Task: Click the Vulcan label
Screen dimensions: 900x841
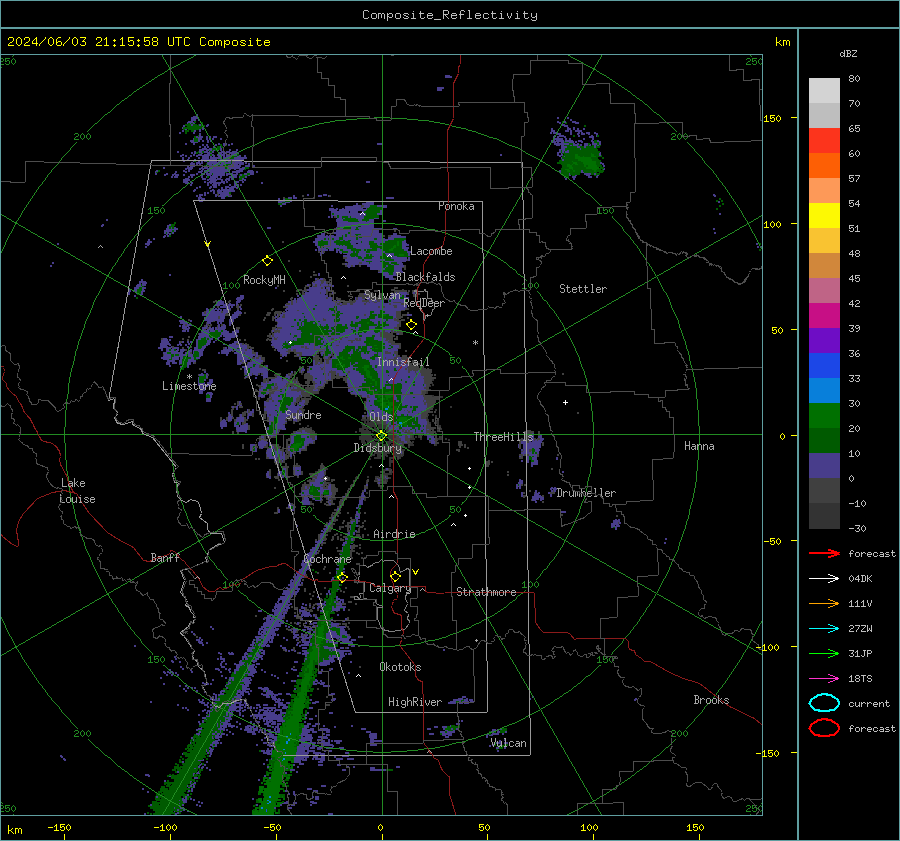Action: (508, 743)
